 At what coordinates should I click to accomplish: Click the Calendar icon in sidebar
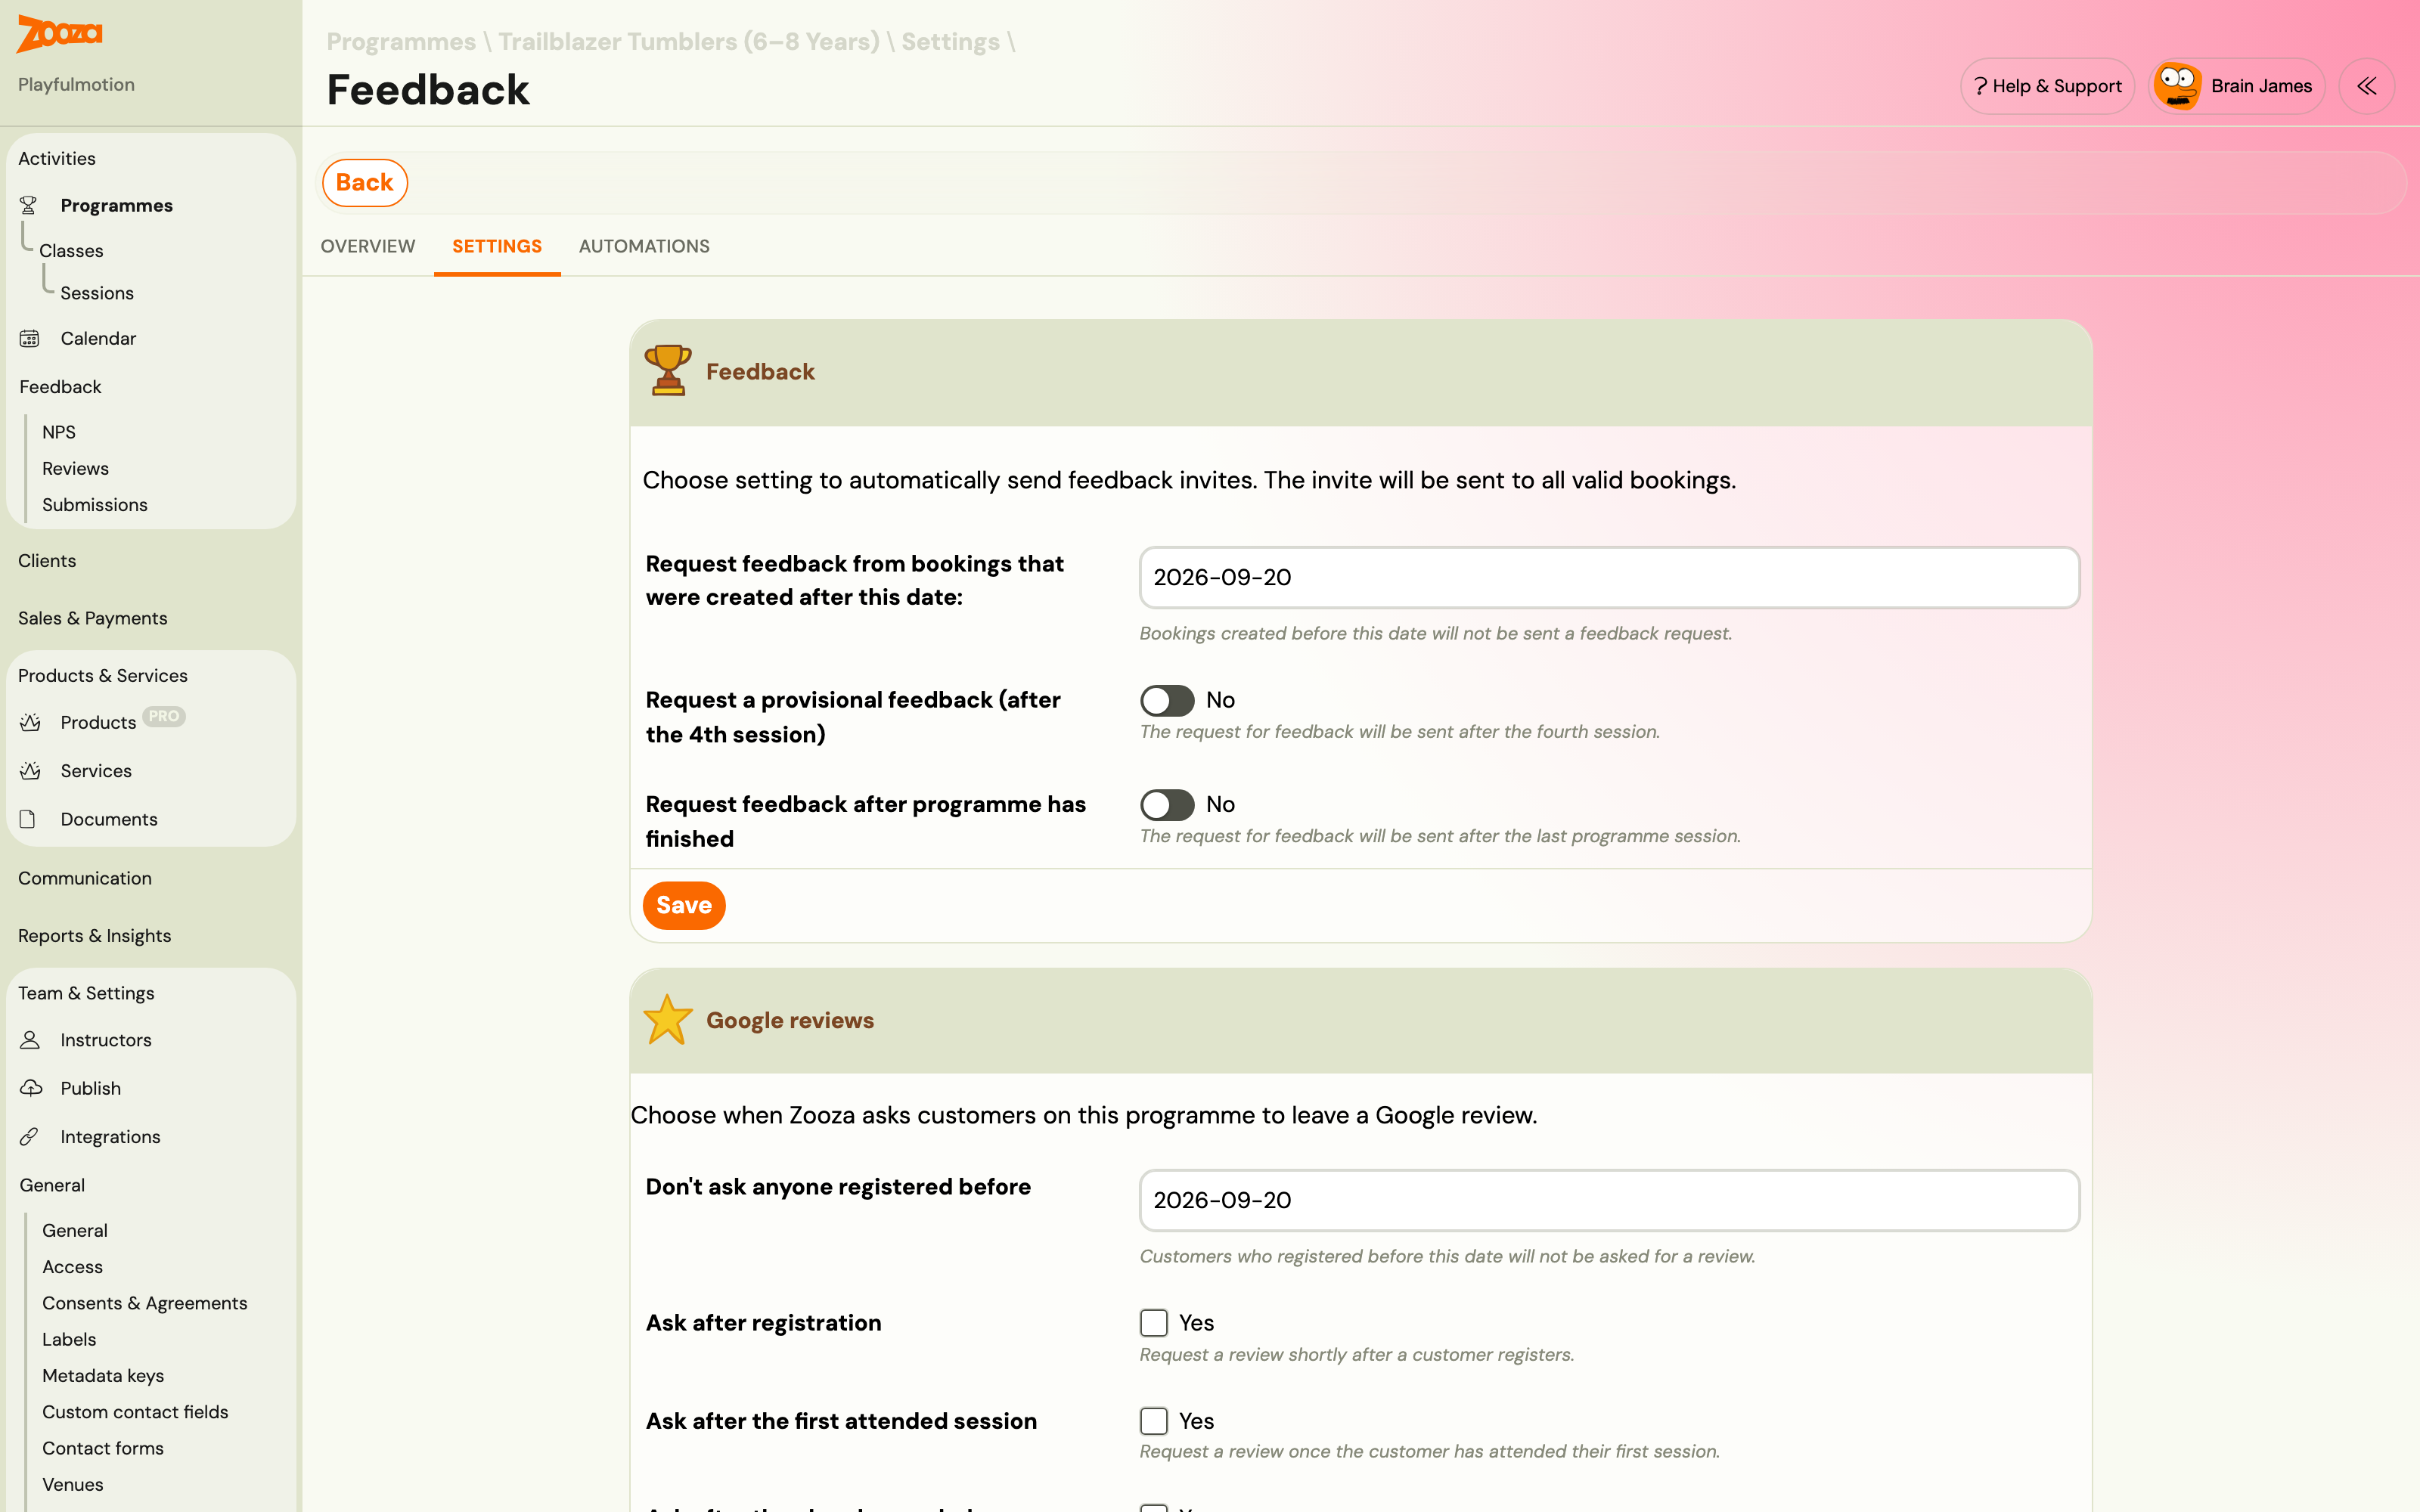[x=29, y=339]
